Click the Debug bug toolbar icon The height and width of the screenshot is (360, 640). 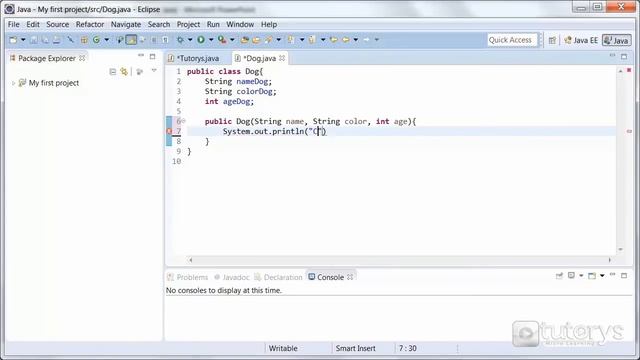(180, 40)
